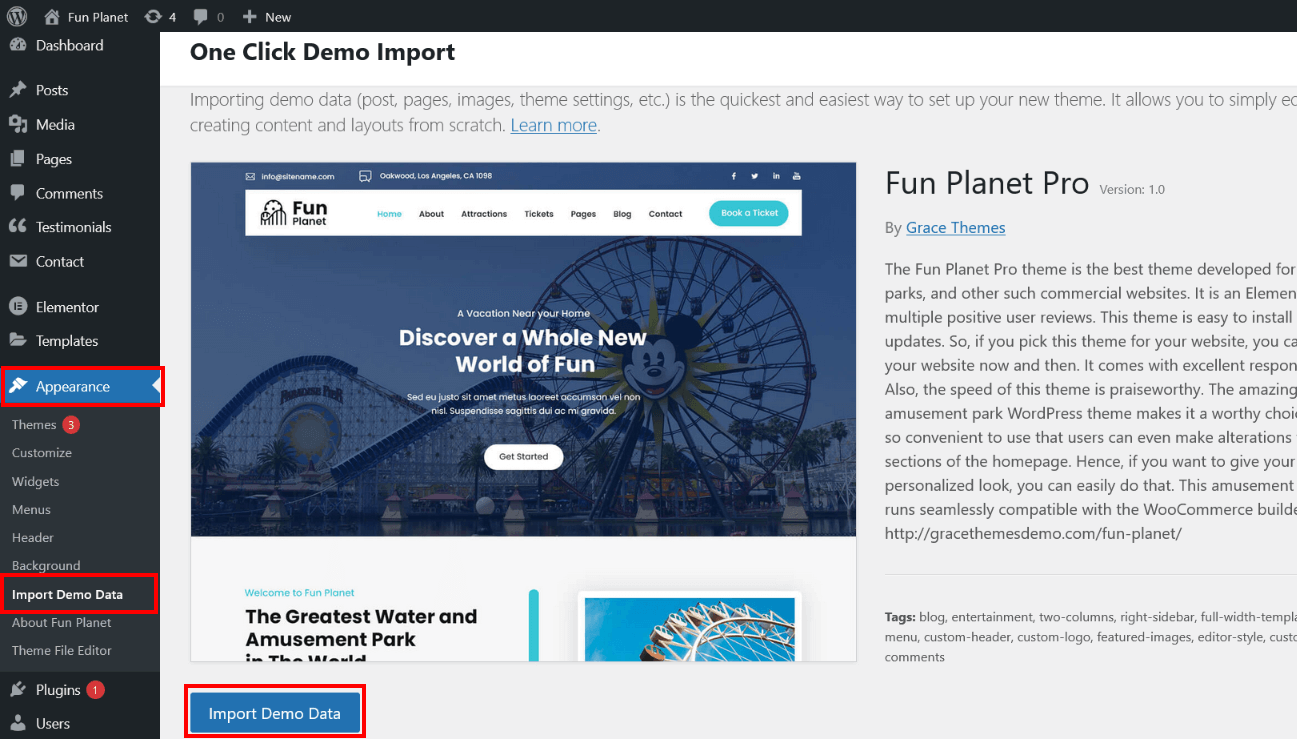This screenshot has height=739, width=1297.
Task: Click Tickets in the preview navigation
Action: (539, 214)
